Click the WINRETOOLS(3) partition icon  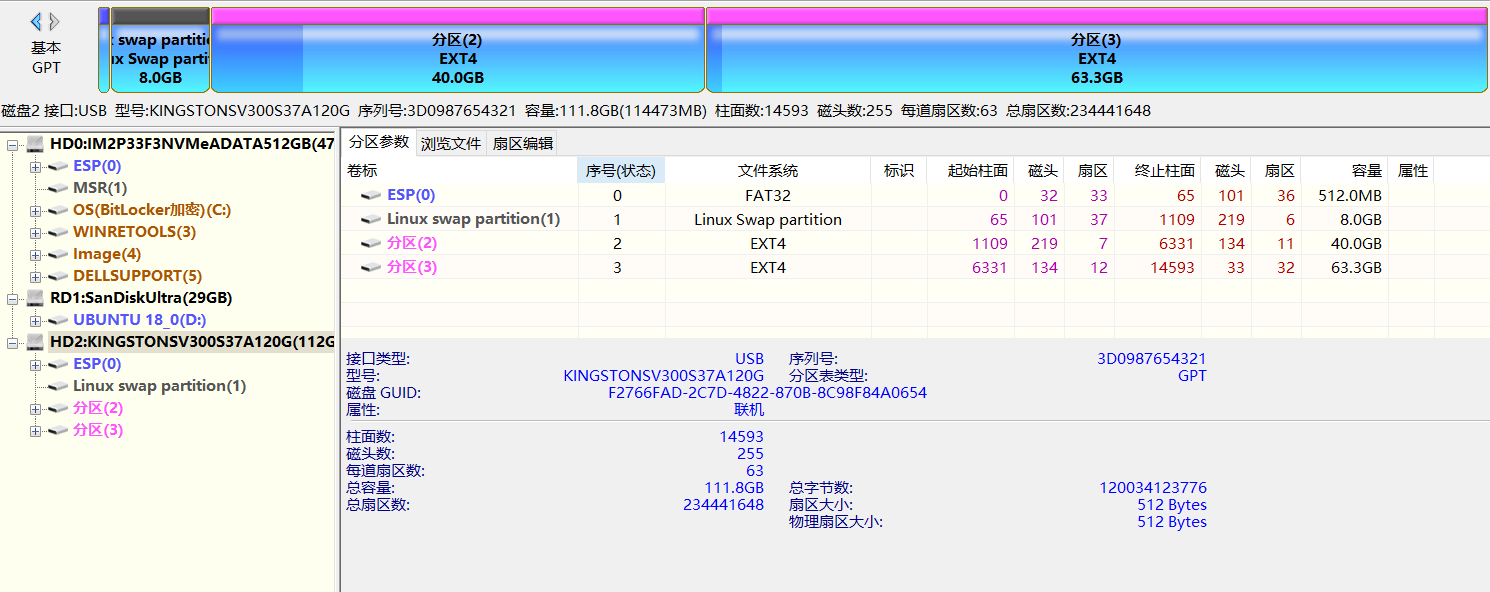point(57,231)
